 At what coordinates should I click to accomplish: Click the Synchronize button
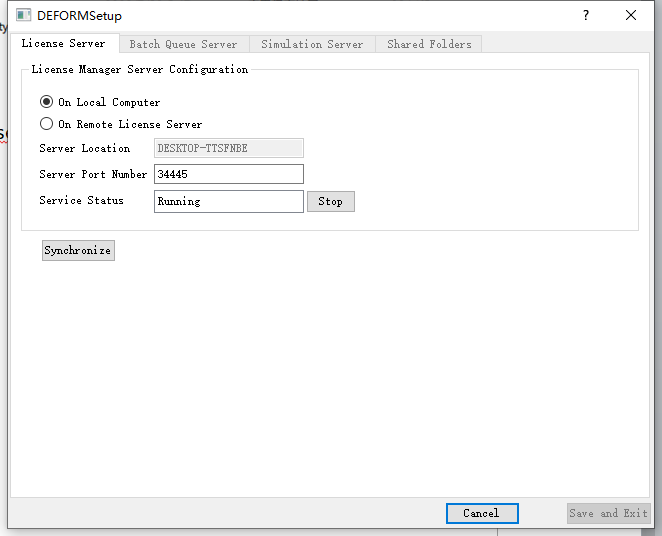coord(78,250)
